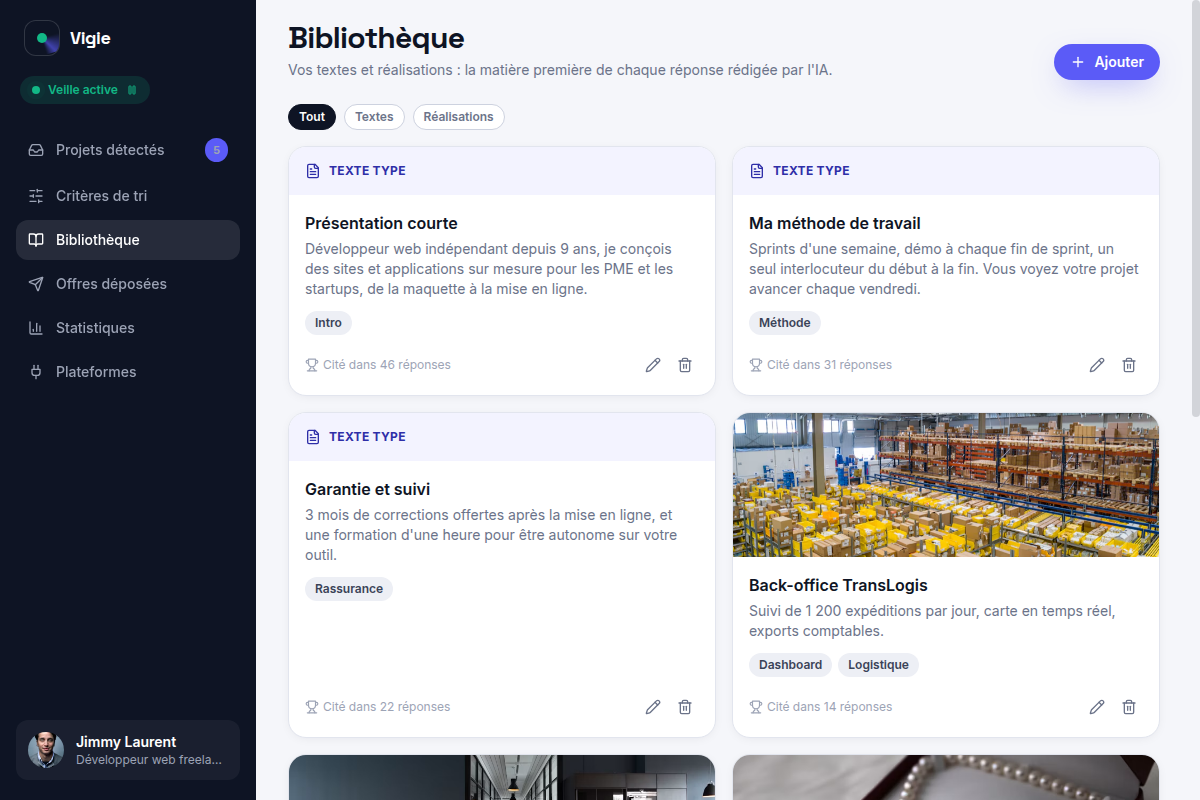Screen dimensions: 1200x800
Task: Open Projets détectés in sidebar
Action: 128,150
